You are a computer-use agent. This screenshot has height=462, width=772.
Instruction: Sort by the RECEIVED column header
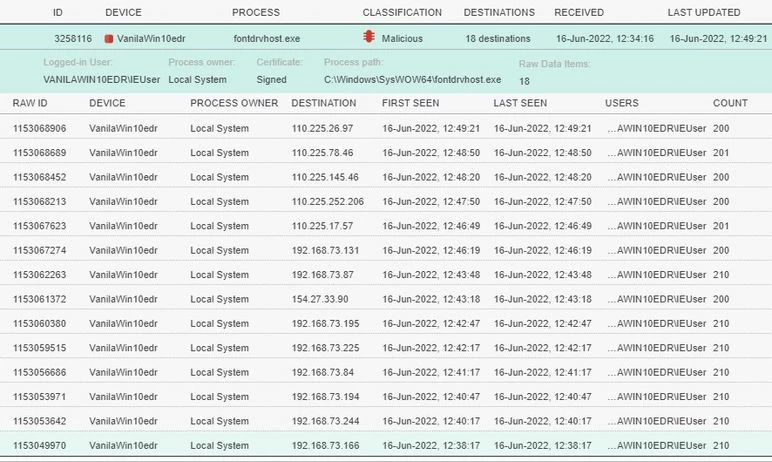pos(579,12)
